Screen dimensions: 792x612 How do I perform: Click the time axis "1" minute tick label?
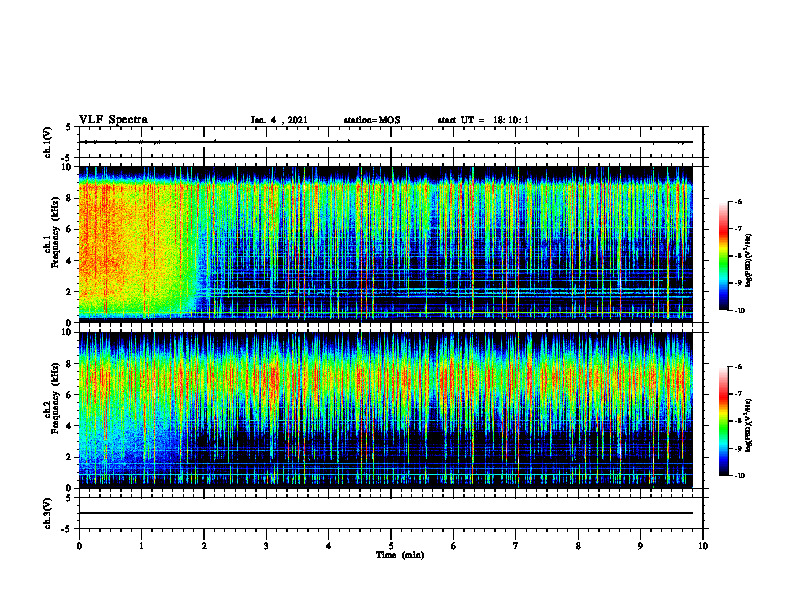141,546
